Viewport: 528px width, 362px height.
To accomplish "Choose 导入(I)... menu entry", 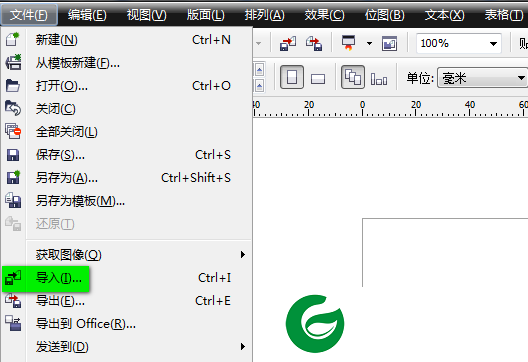I will [127, 278].
